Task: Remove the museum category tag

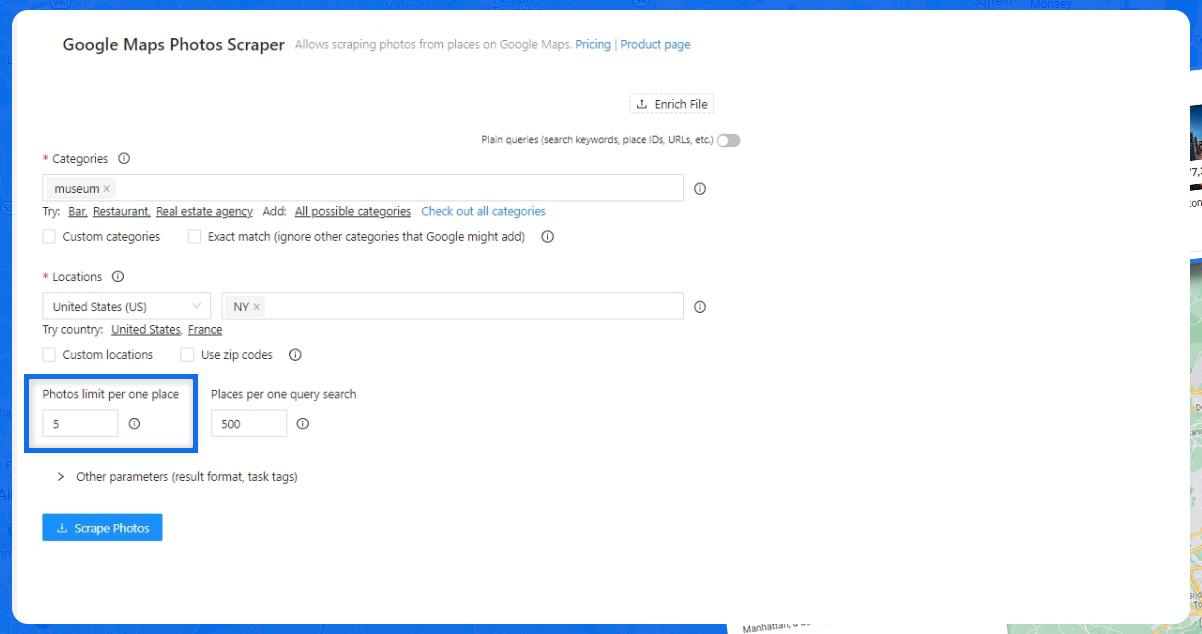Action: 105,188
